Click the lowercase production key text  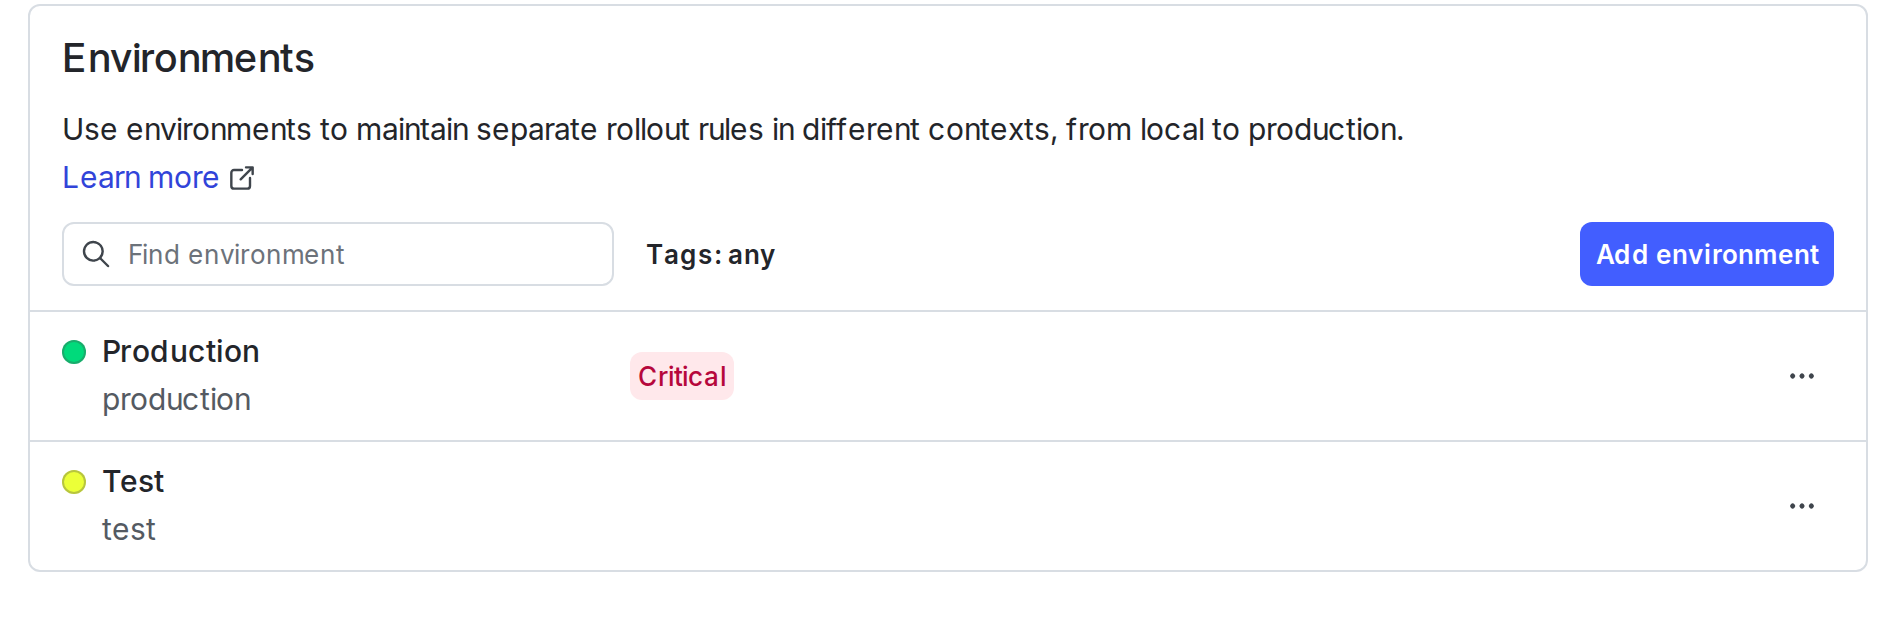tap(176, 400)
